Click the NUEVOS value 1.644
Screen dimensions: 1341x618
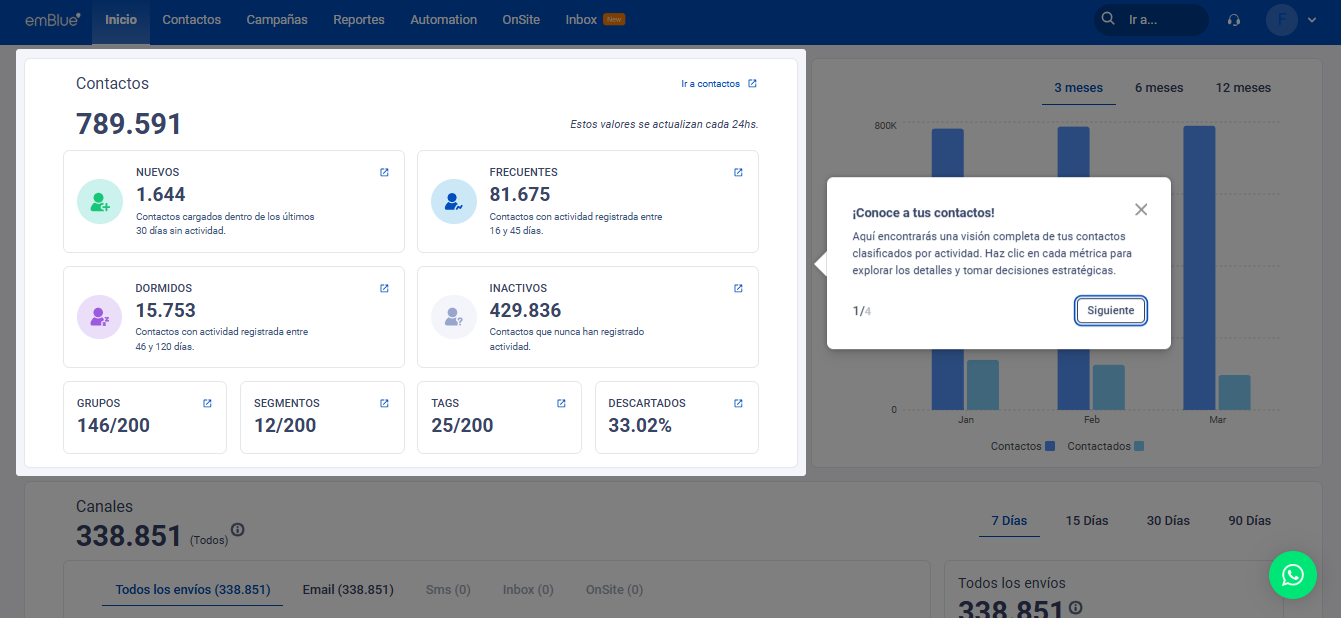coord(161,195)
